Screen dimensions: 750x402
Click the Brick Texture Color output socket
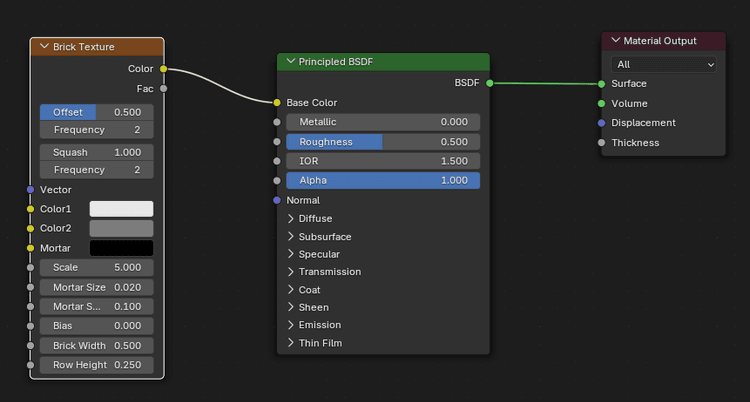163,69
